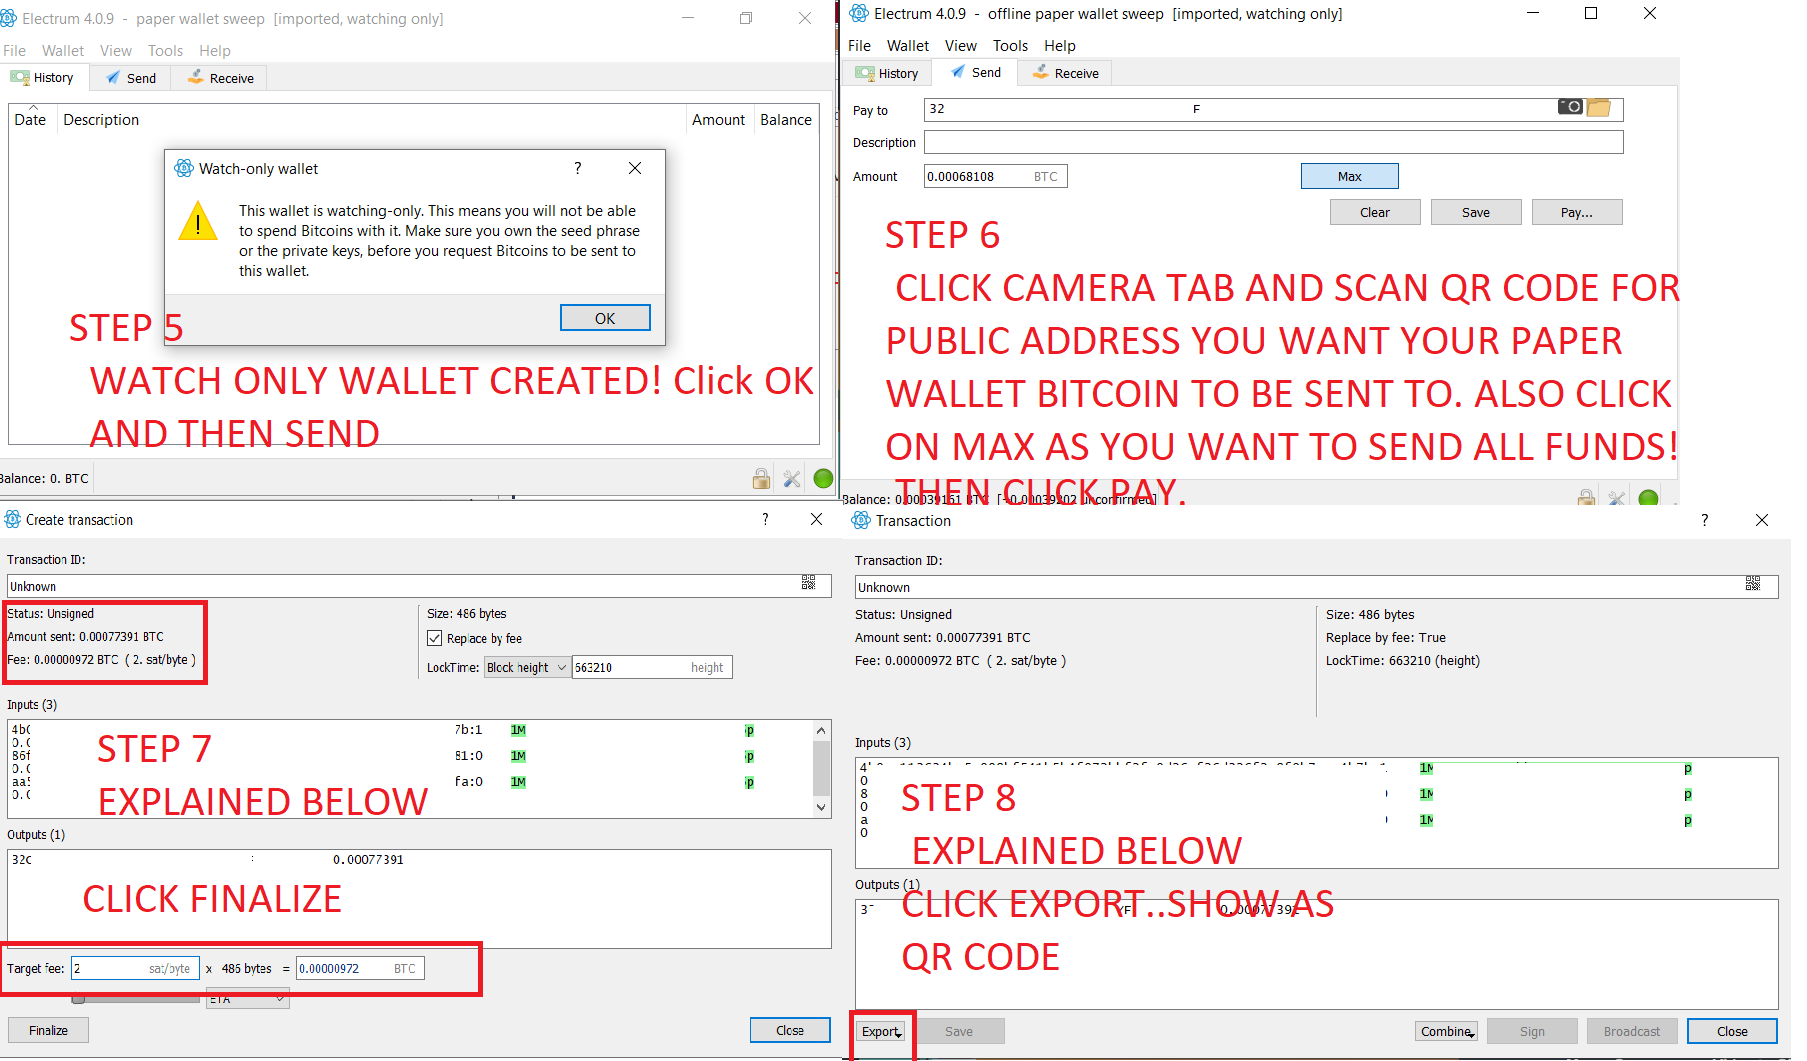This screenshot has height=1061, width=1807.
Task: Click help question mark in Create transaction dialog
Action: [x=765, y=519]
